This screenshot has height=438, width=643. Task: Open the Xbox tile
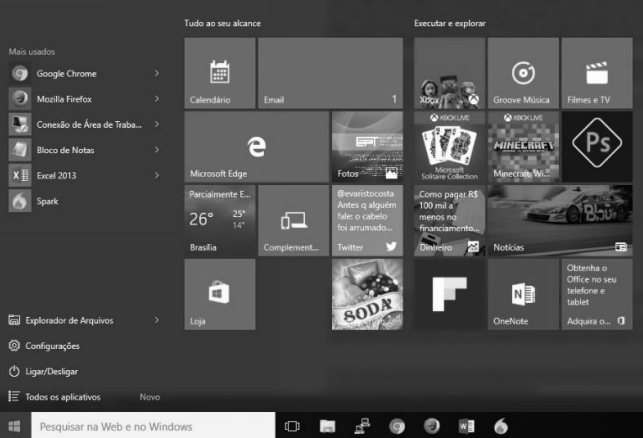[x=449, y=73]
